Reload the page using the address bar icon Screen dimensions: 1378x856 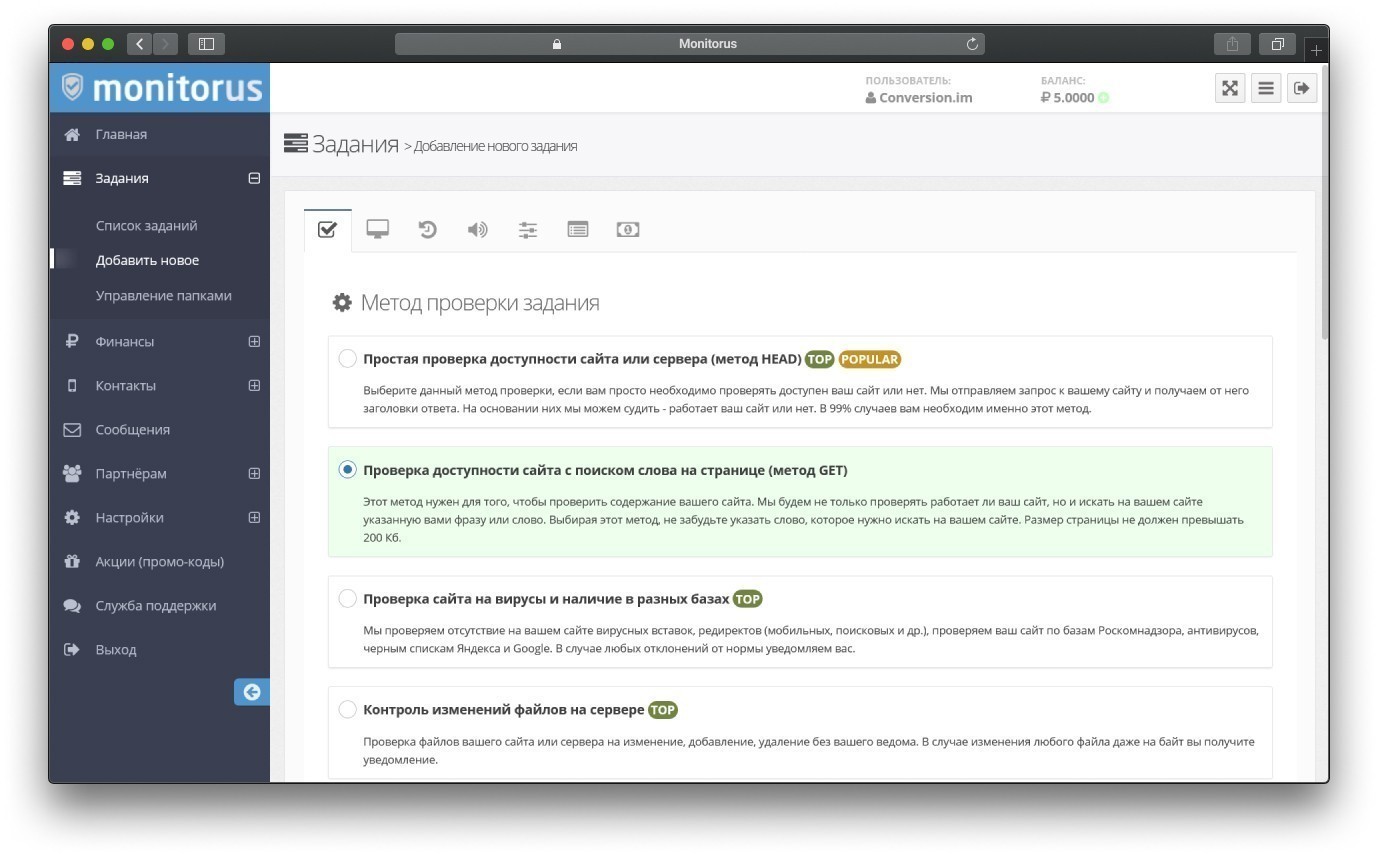(x=972, y=44)
